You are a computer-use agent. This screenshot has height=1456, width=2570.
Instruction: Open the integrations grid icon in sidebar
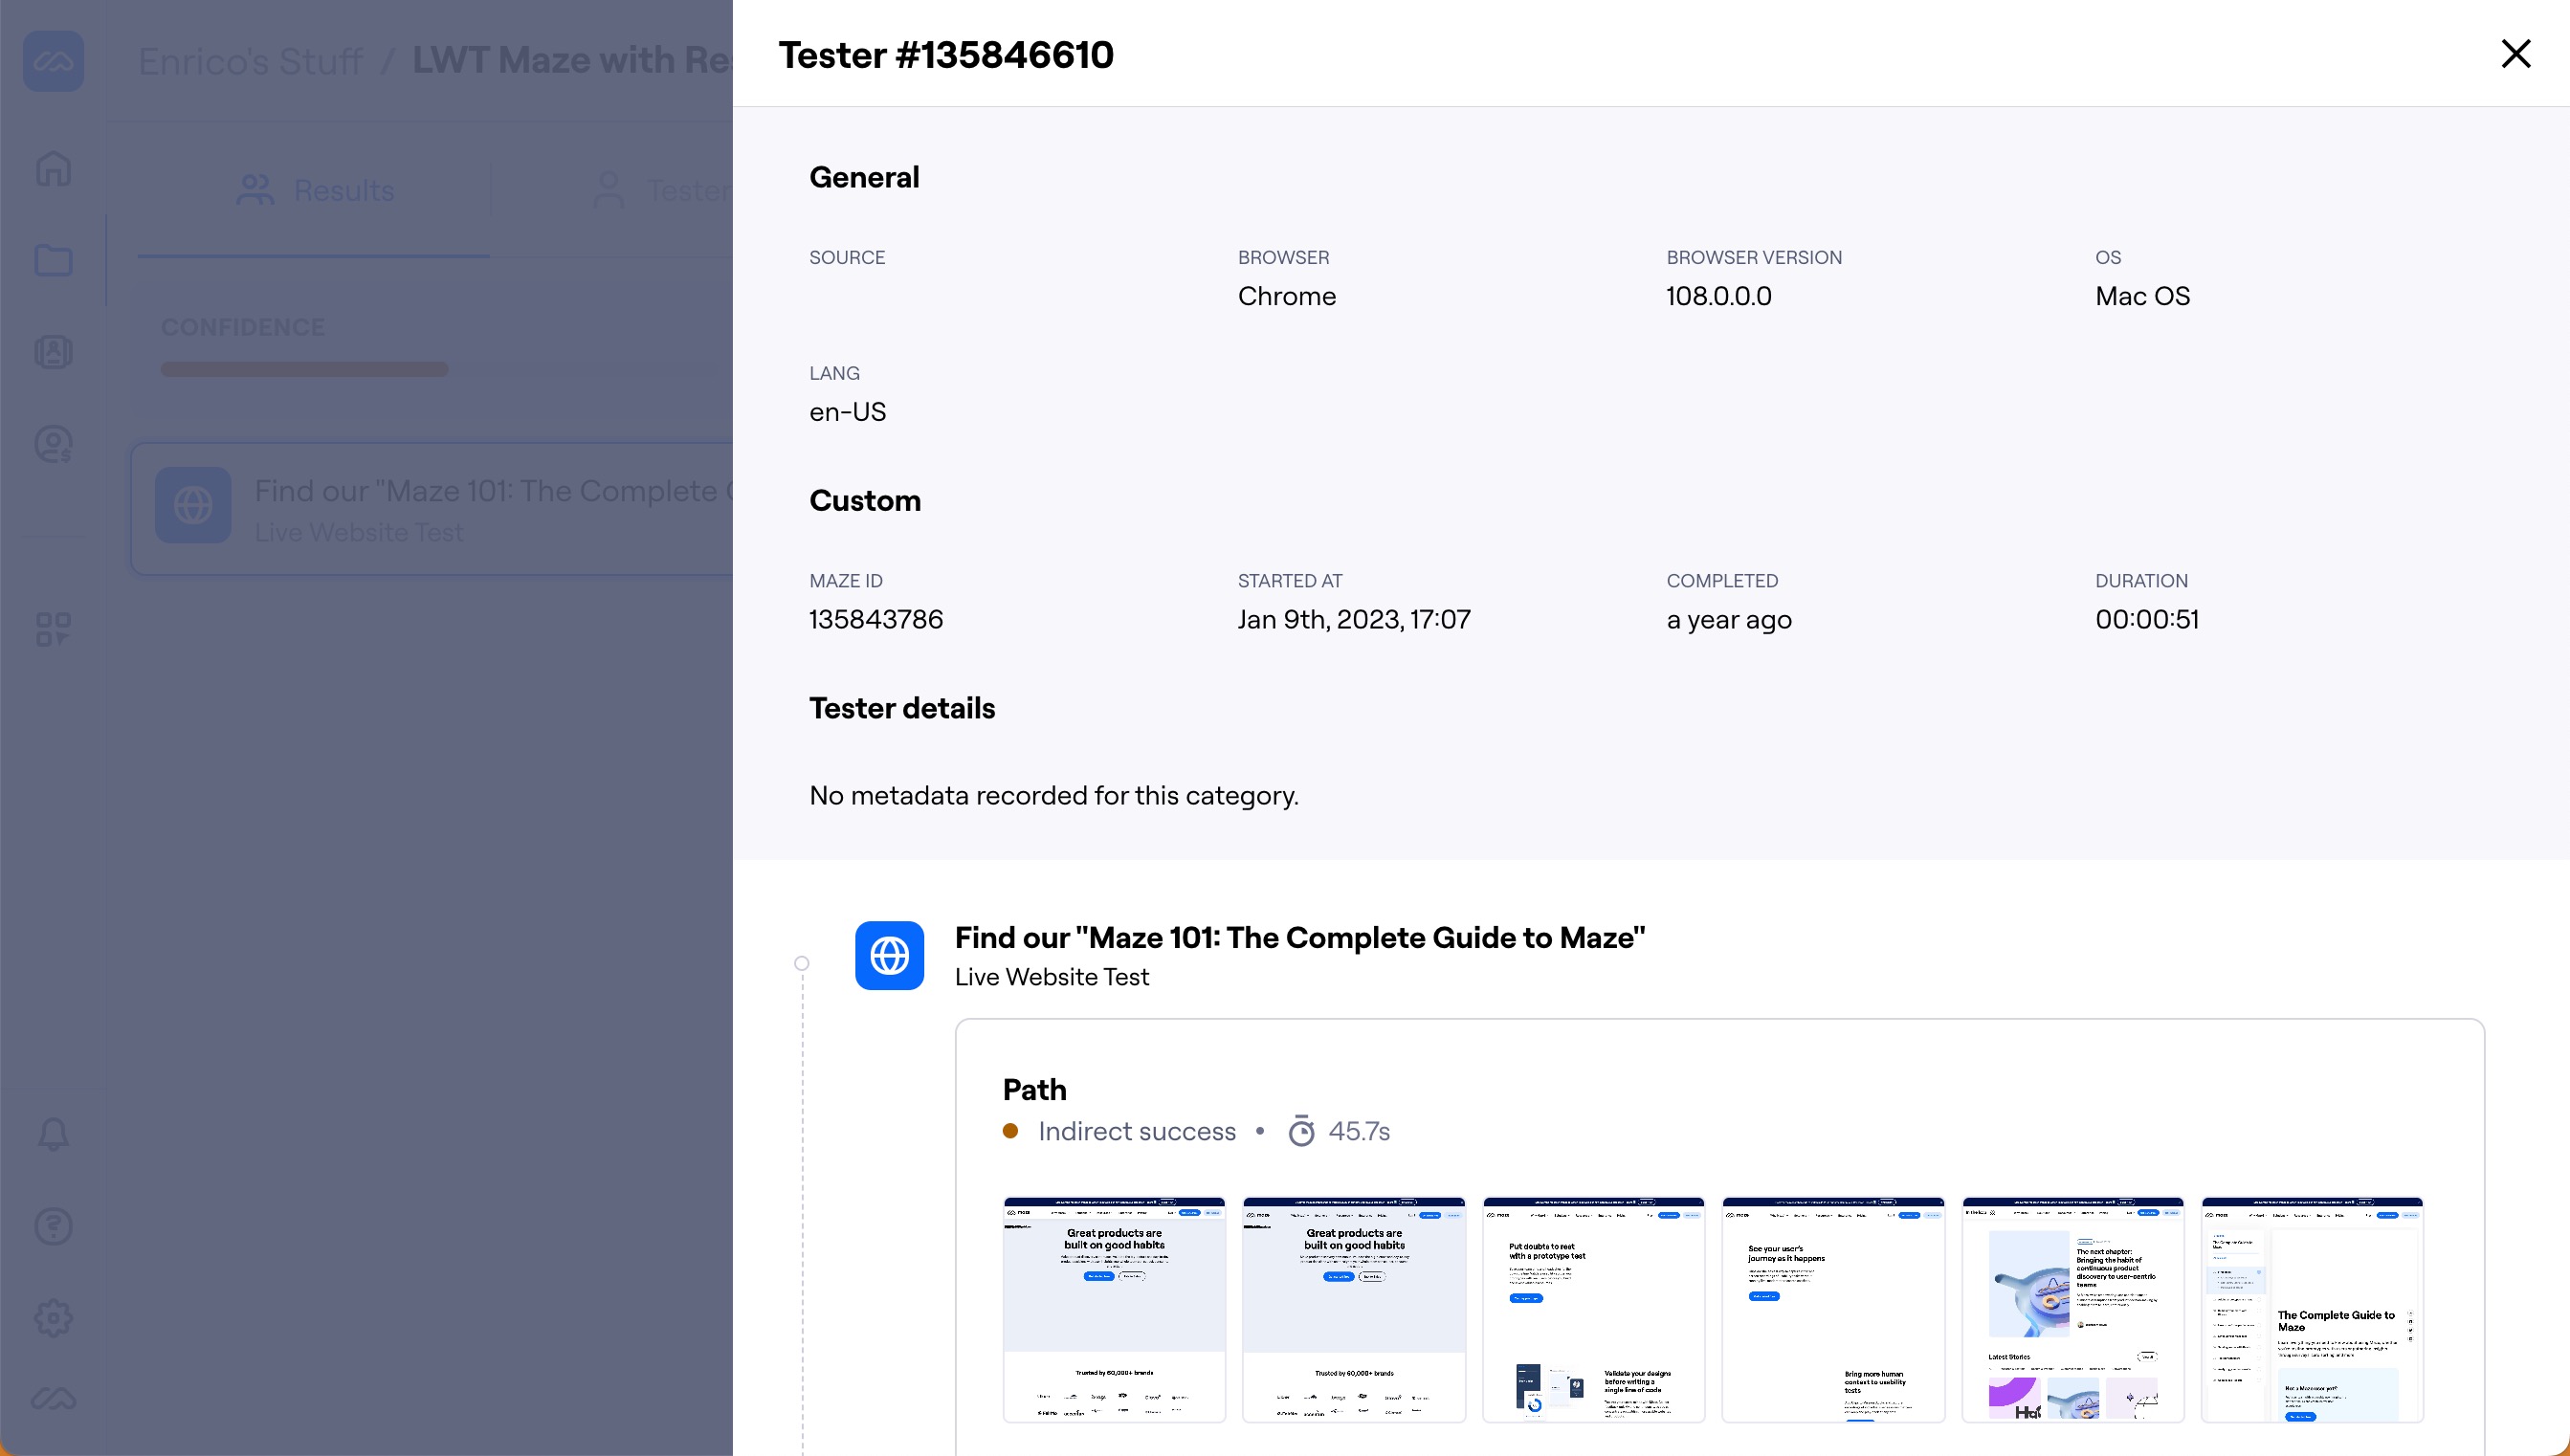53,629
